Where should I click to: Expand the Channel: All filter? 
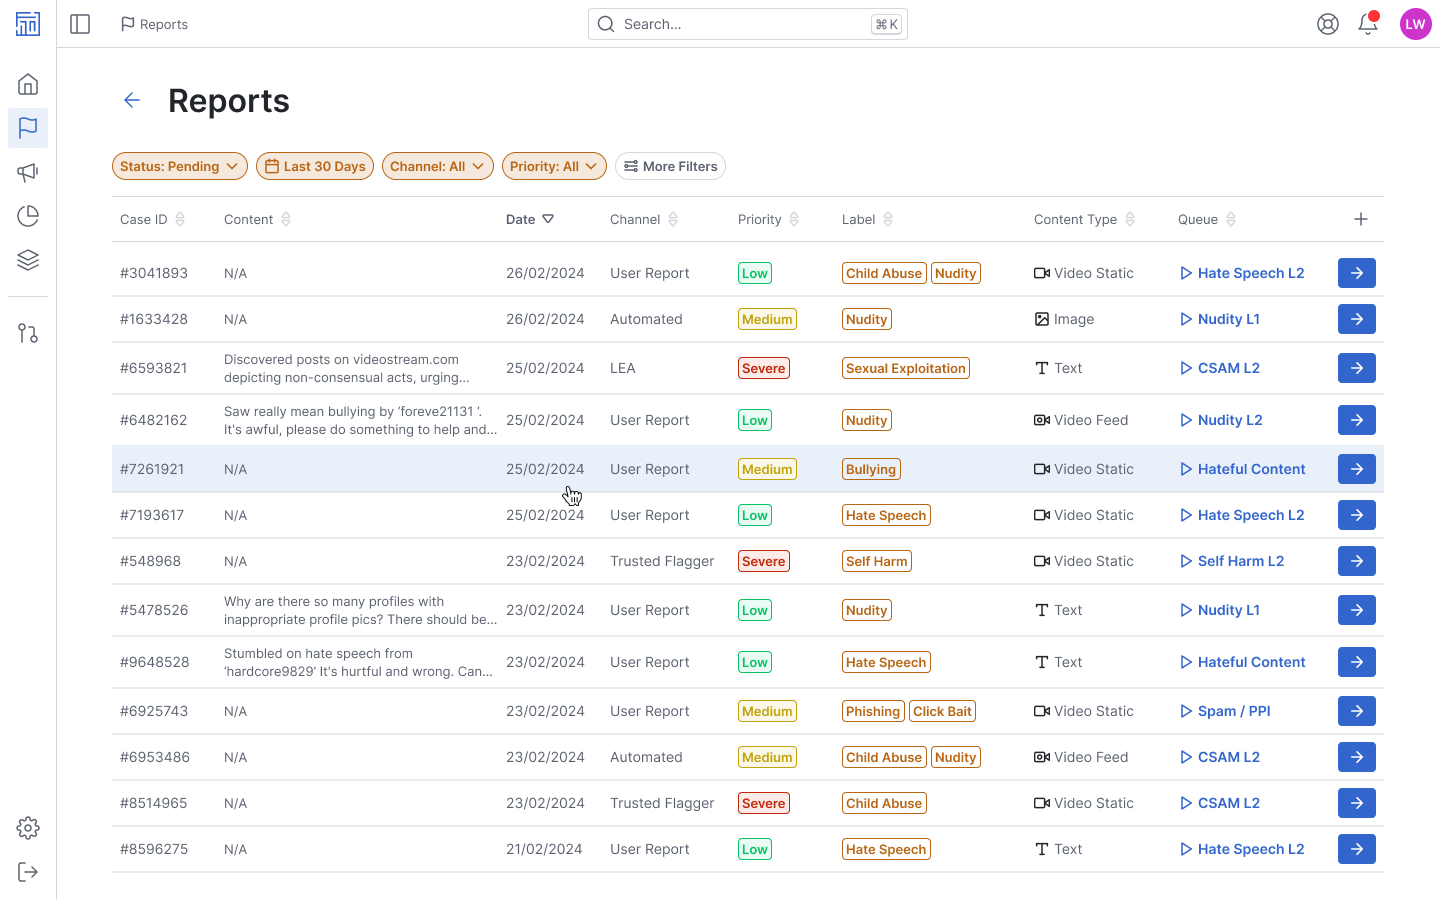point(437,166)
